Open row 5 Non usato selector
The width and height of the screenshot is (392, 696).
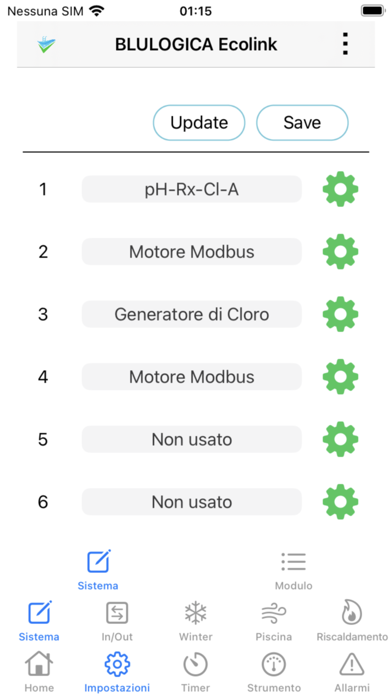(192, 439)
